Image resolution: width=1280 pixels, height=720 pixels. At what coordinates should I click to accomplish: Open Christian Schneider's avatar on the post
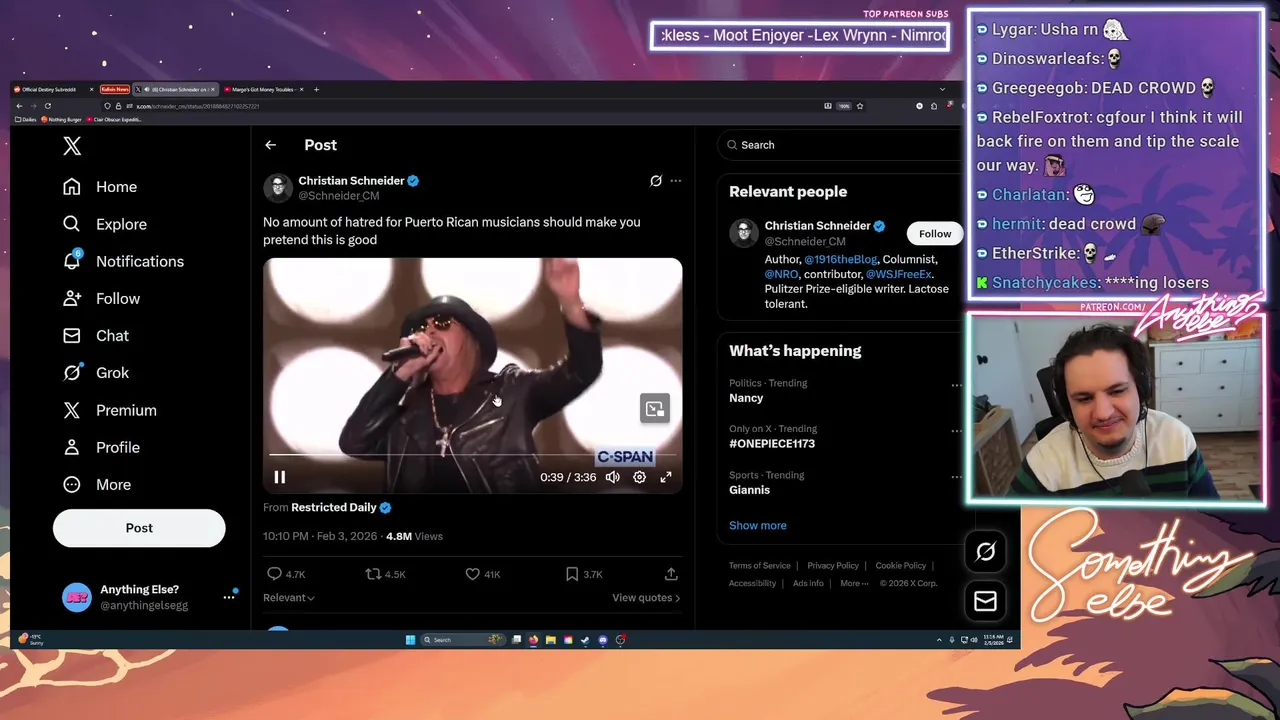pyautogui.click(x=278, y=188)
